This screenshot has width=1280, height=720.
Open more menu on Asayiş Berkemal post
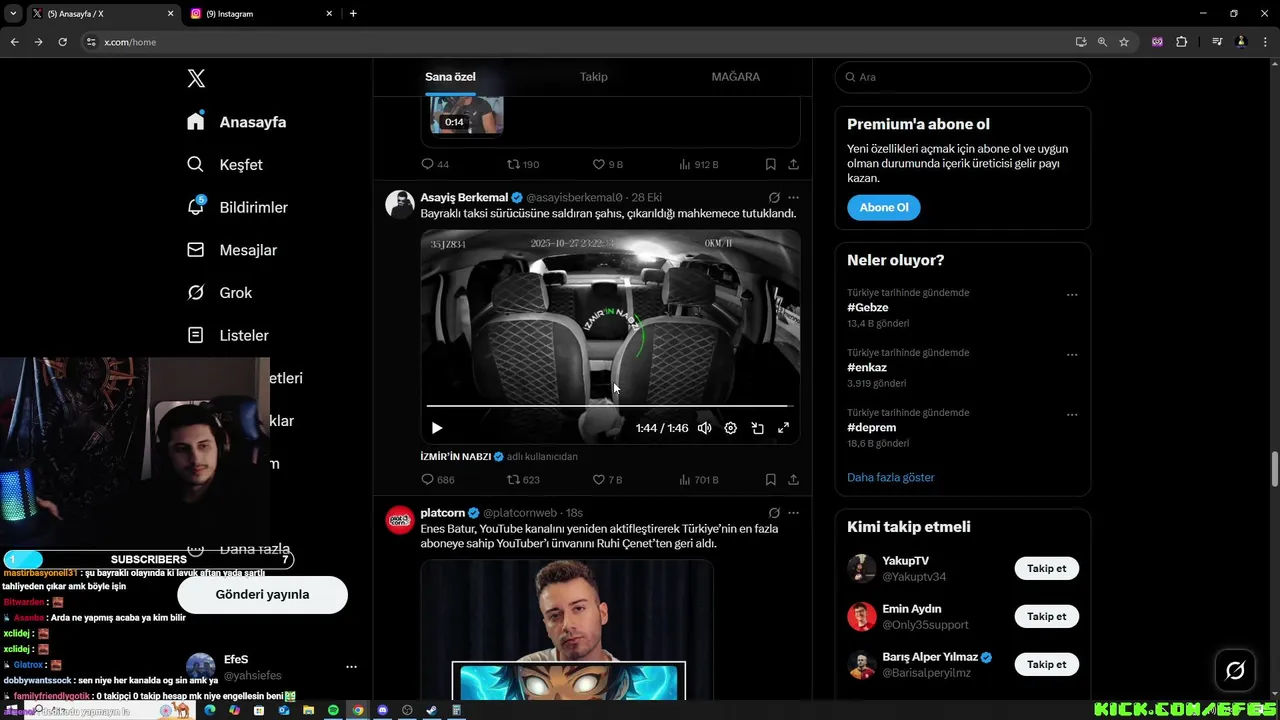point(793,198)
